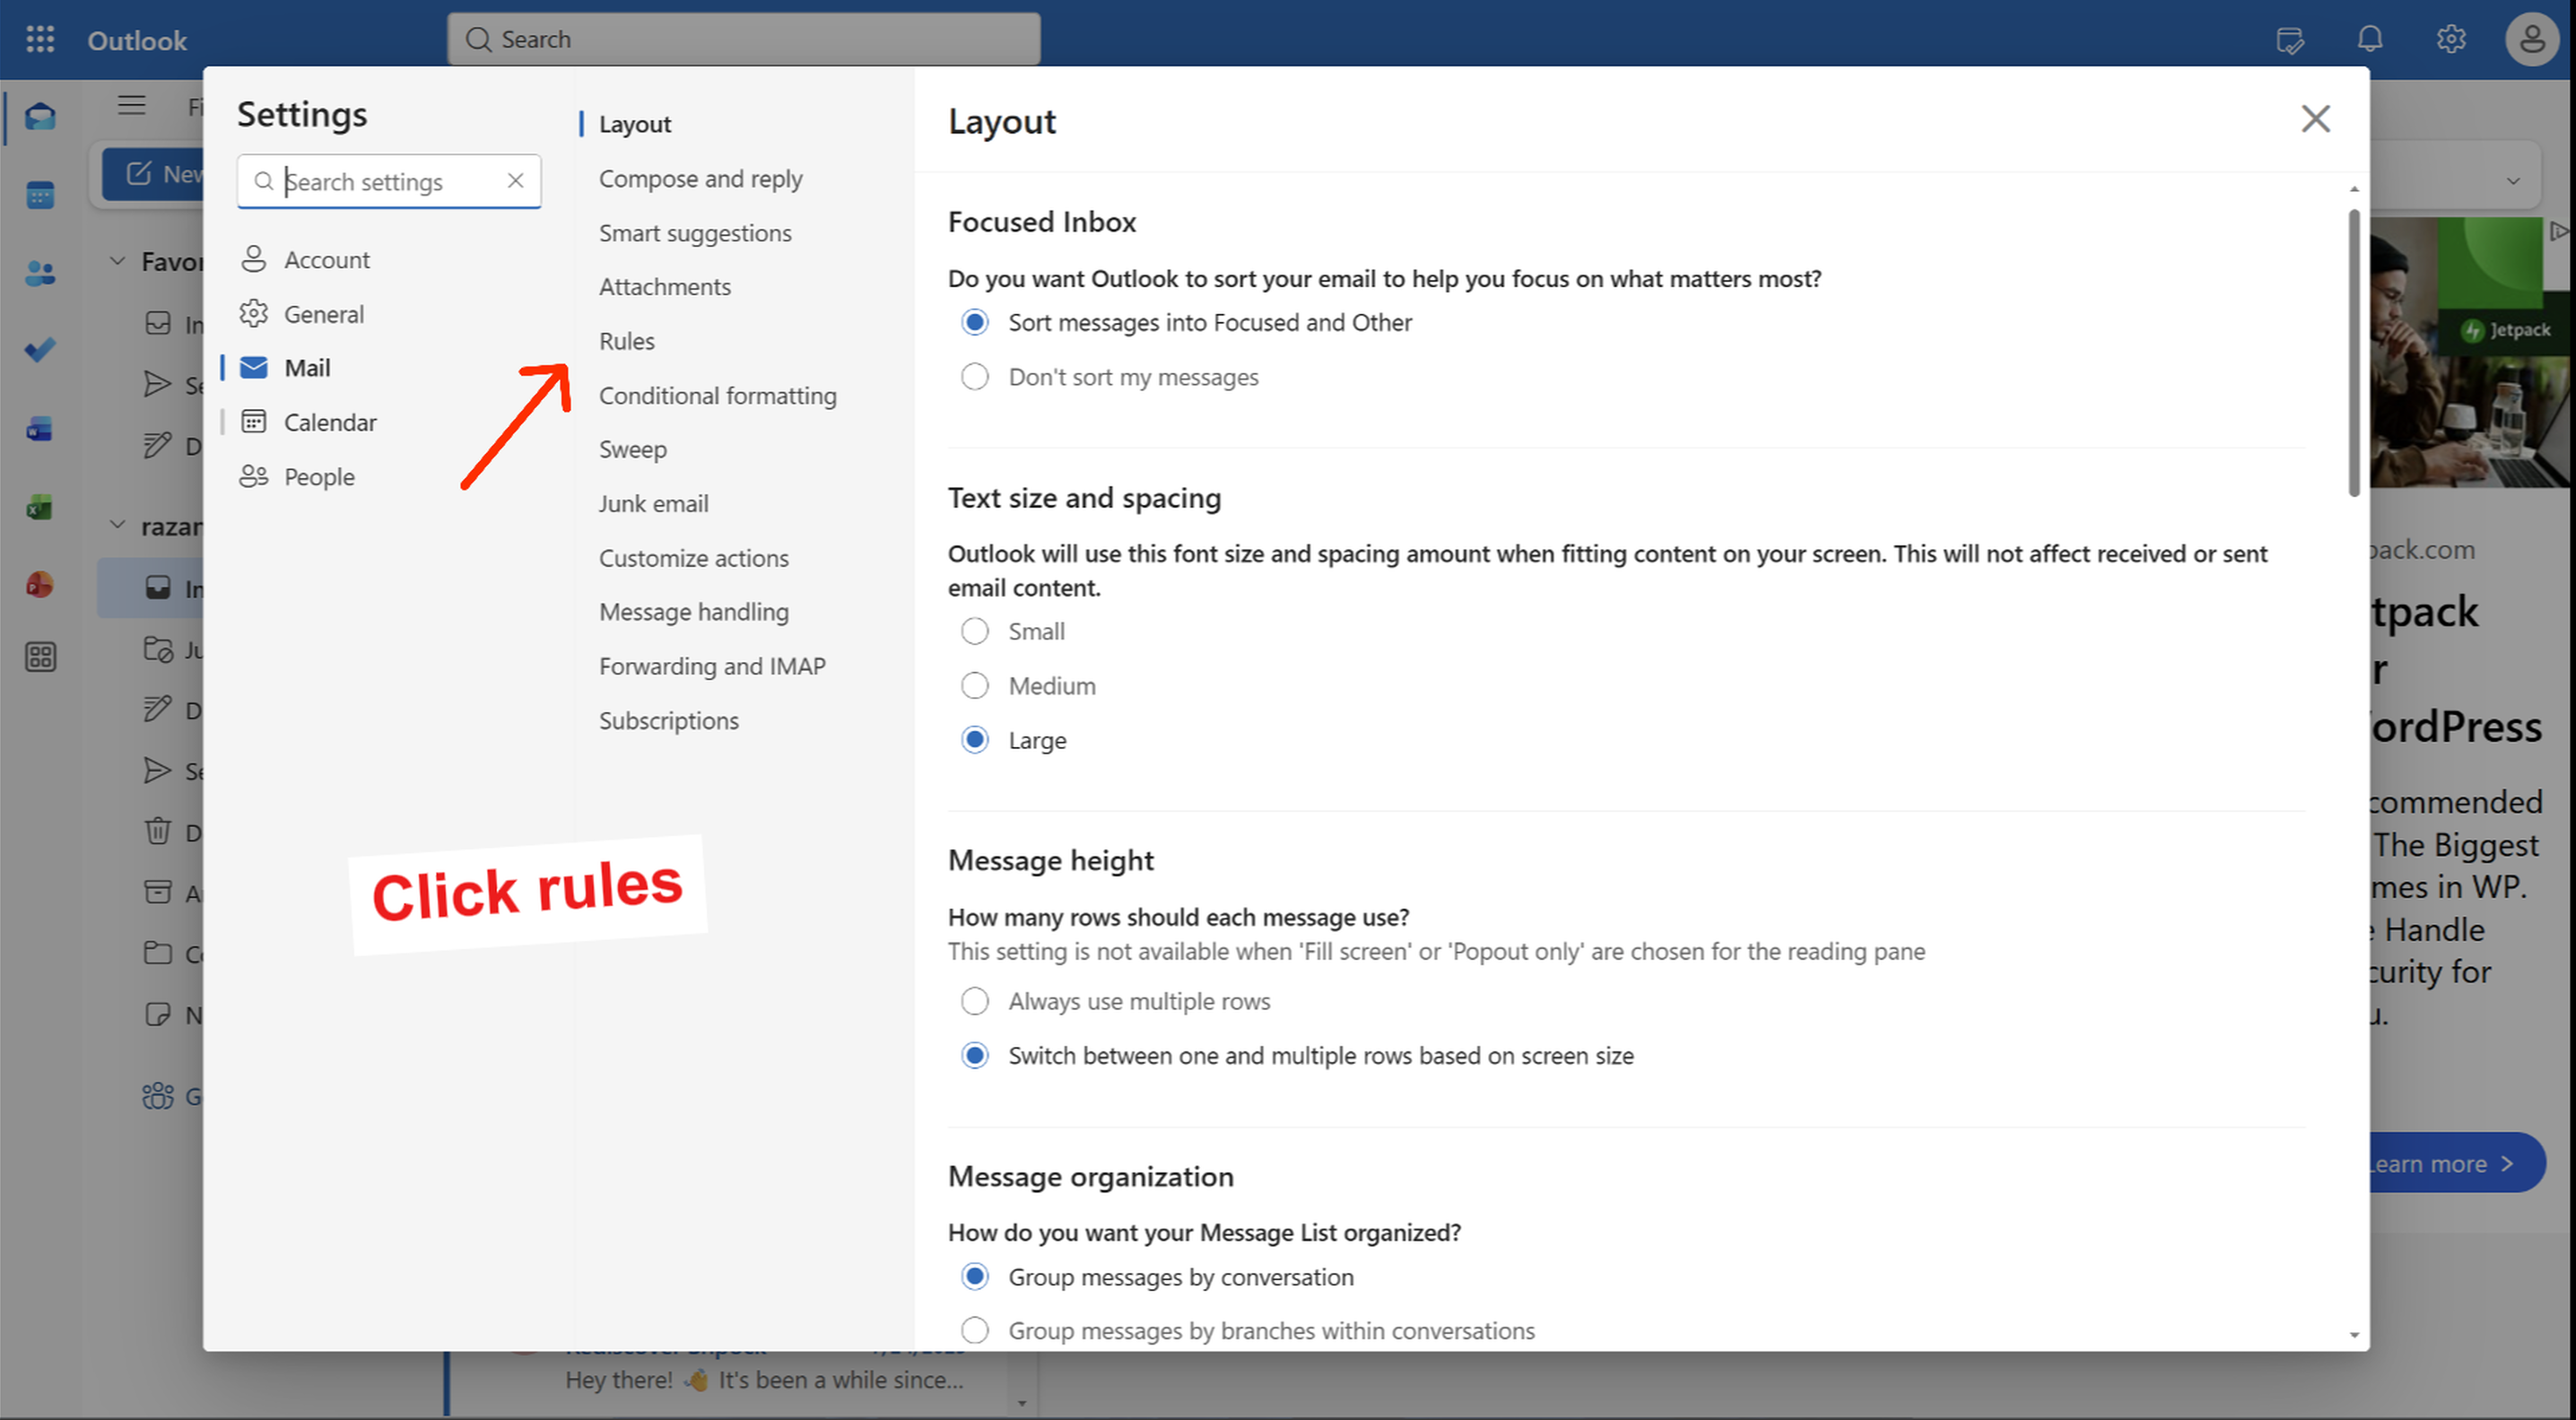Select Sort messages into Focused and Other
Image resolution: width=2576 pixels, height=1420 pixels.
tap(974, 322)
